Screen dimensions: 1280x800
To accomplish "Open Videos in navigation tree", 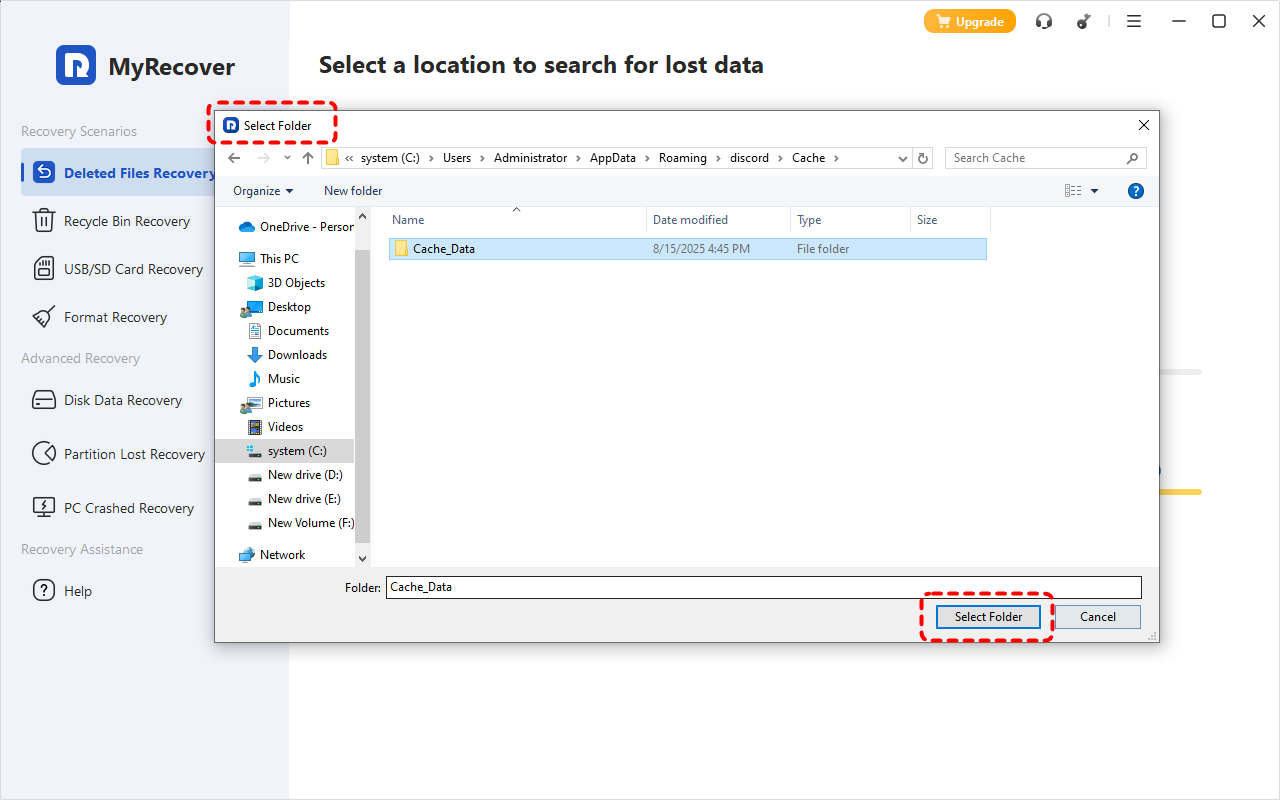I will coord(275,427).
